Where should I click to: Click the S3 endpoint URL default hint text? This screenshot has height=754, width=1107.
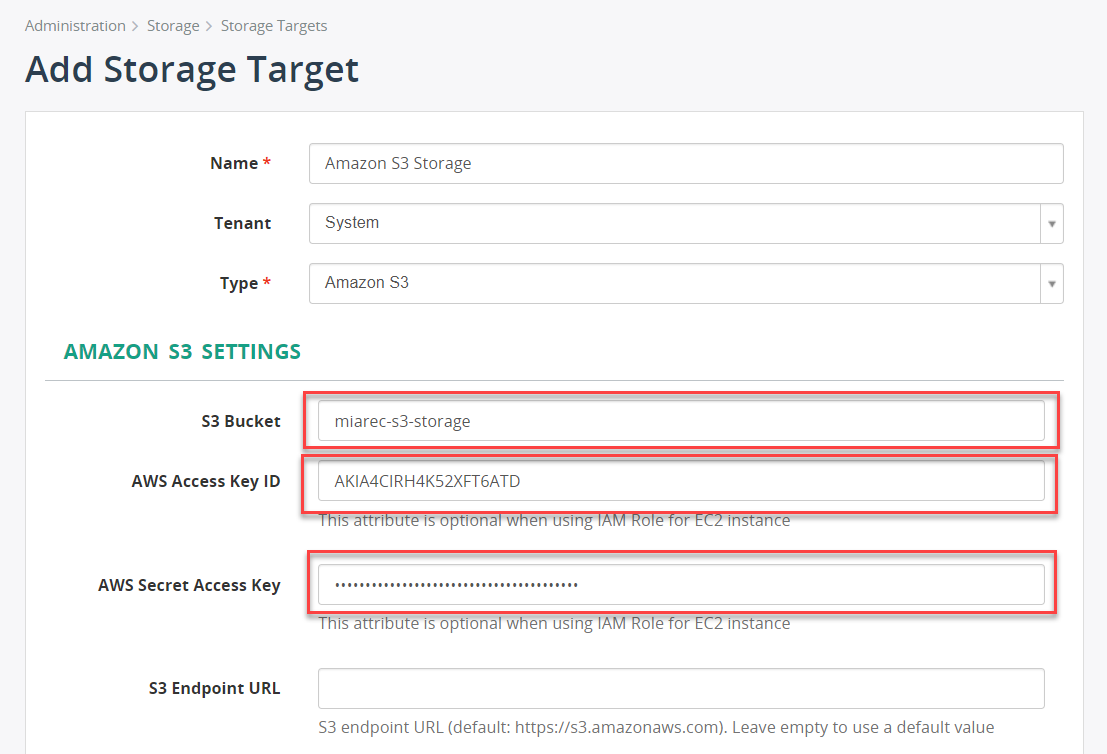(656, 727)
